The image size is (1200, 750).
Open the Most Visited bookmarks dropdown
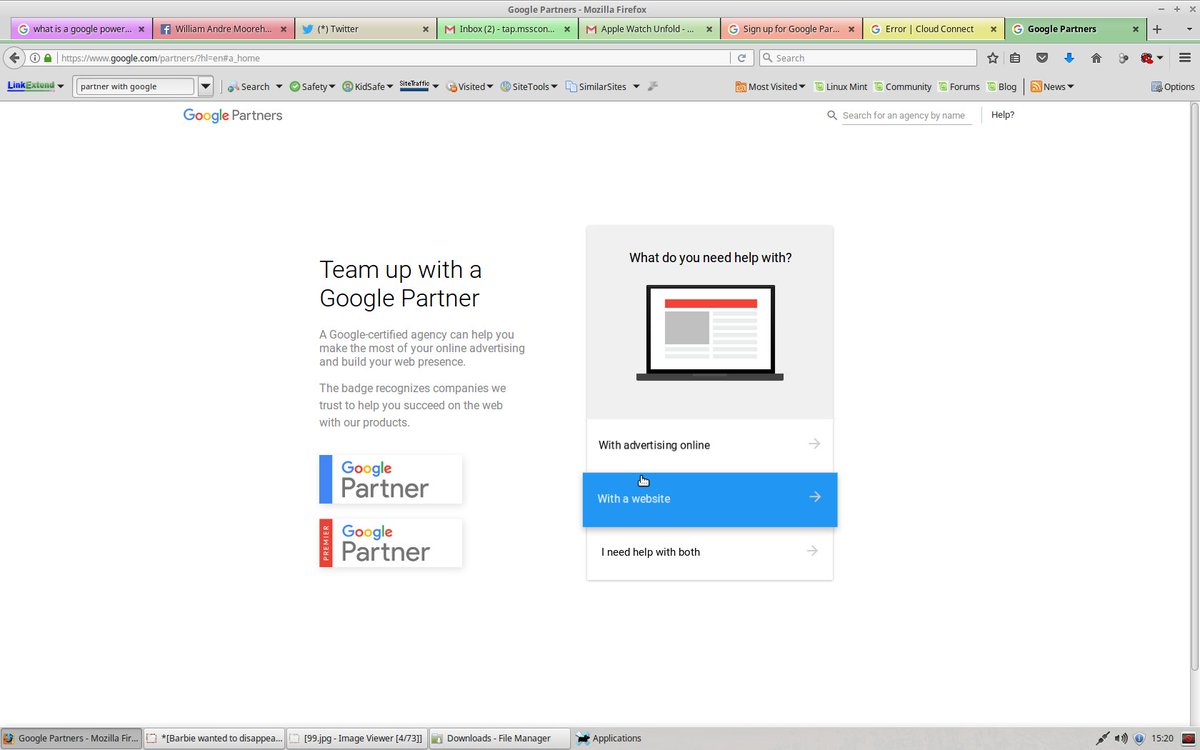point(771,86)
